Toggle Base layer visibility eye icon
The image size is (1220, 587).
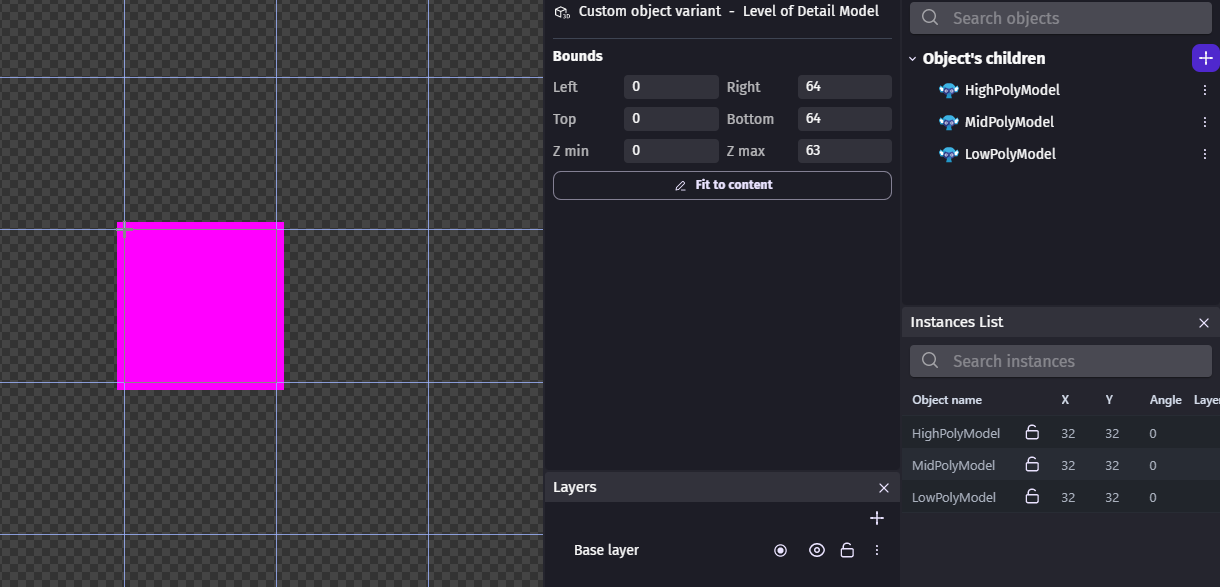[817, 550]
